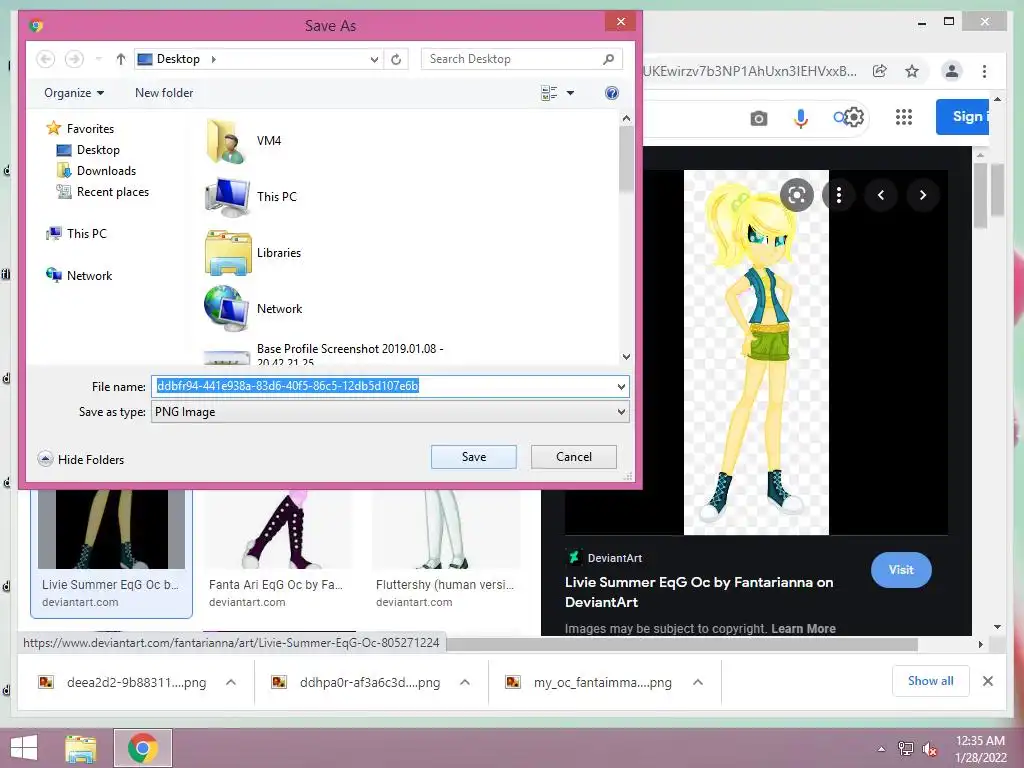
Task: Open Chrome three-dot menu
Action: pyautogui.click(x=984, y=71)
